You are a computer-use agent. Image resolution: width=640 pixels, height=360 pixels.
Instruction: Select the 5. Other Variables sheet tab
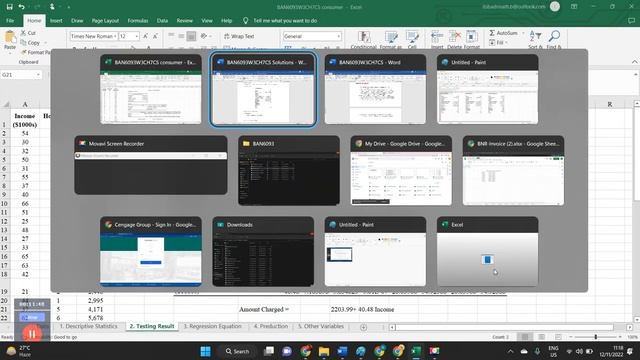pos(320,327)
